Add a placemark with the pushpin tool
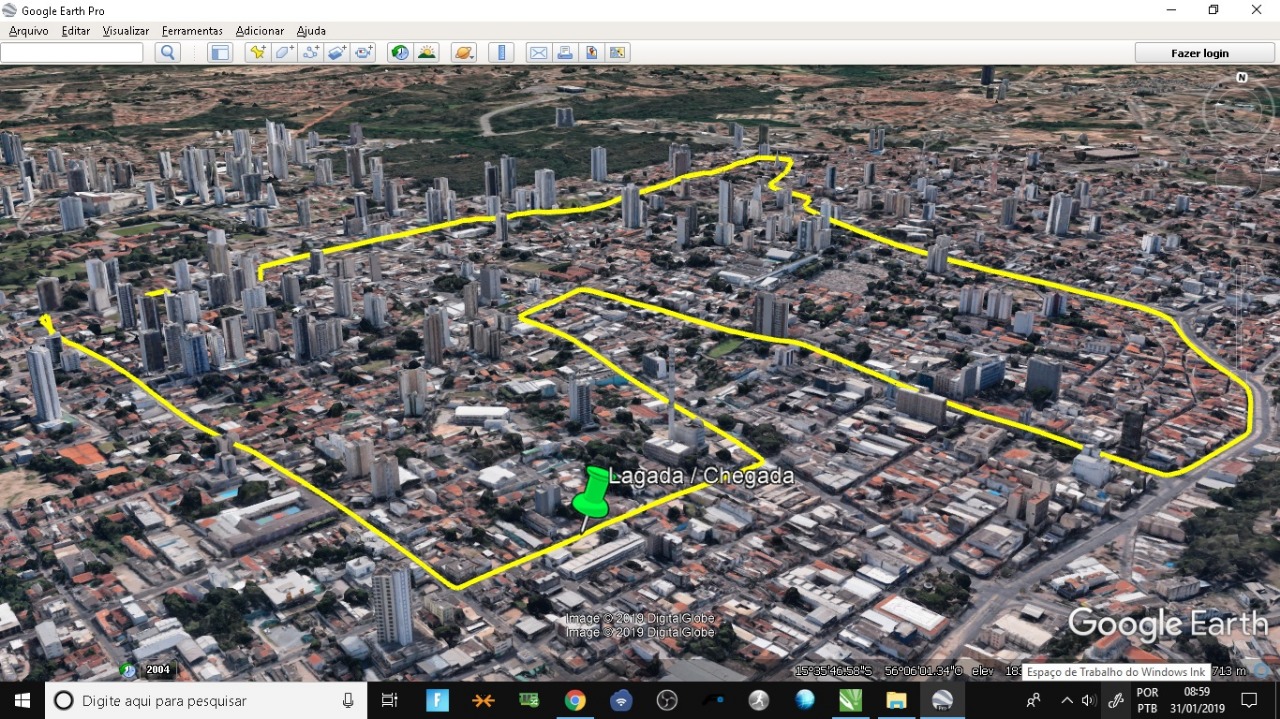Viewport: 1280px width, 719px height. pos(257,53)
